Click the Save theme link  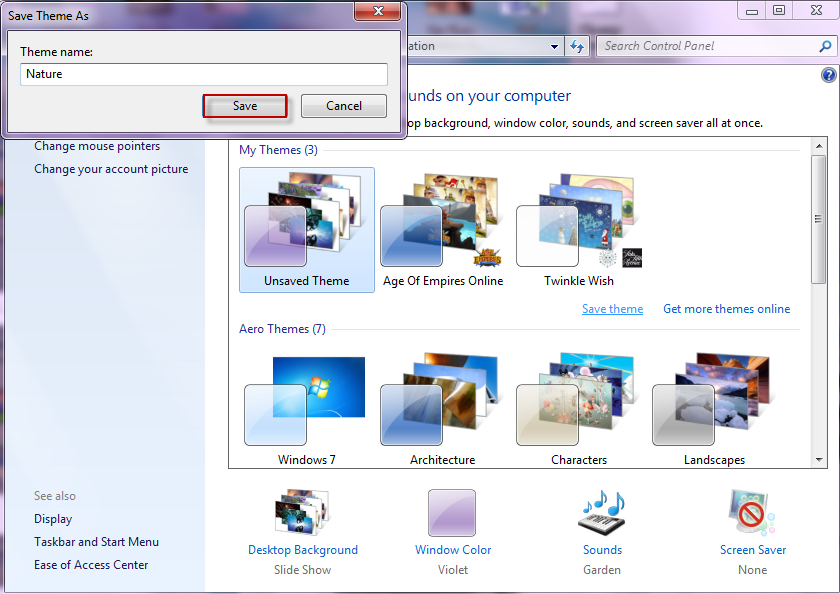(x=612, y=309)
